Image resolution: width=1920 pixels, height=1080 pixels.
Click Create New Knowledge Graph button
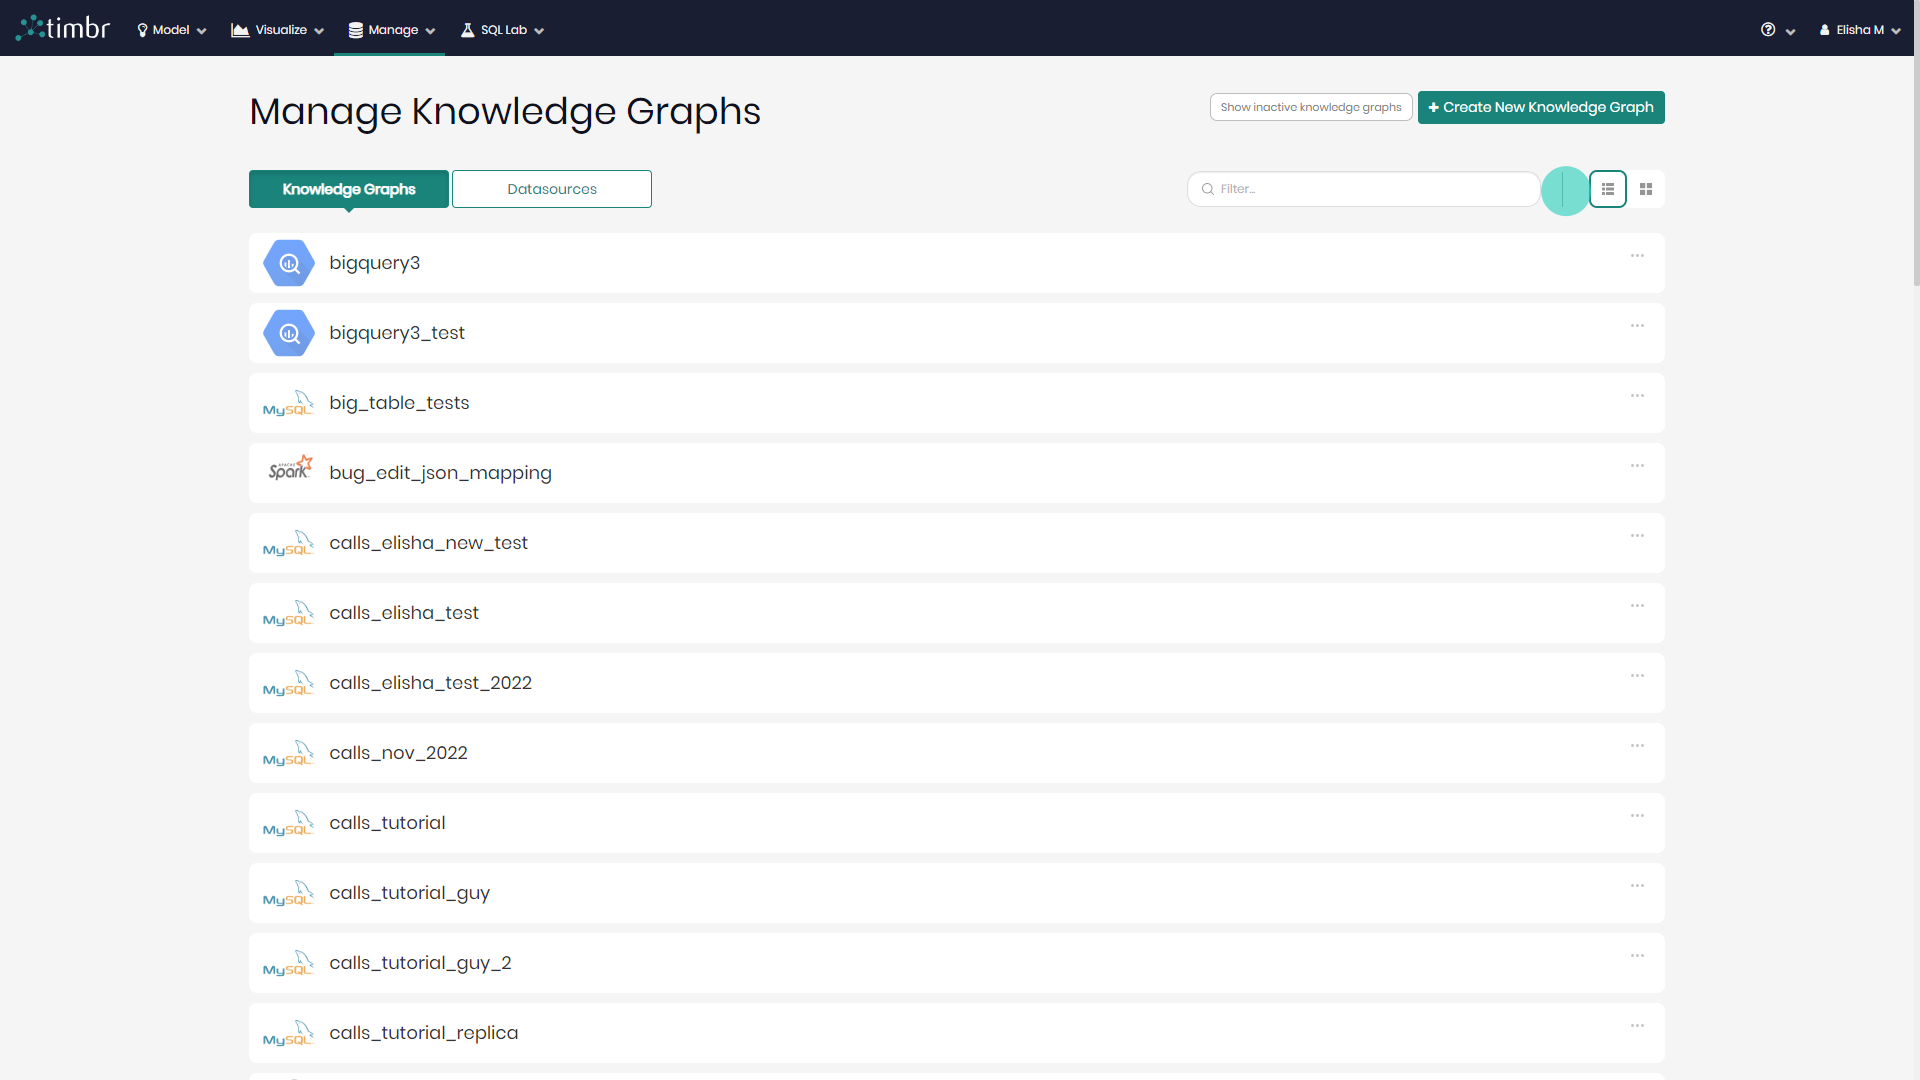pyautogui.click(x=1540, y=107)
